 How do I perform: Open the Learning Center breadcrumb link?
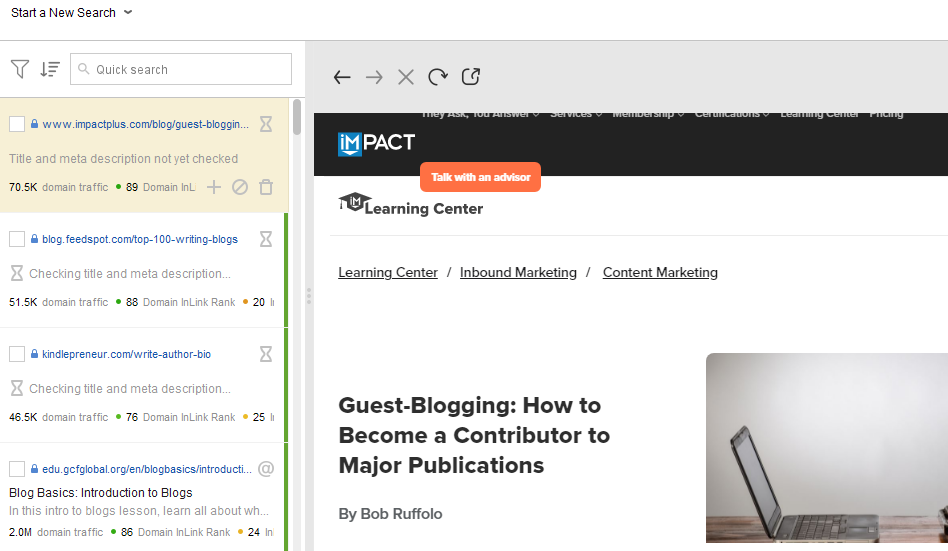388,273
